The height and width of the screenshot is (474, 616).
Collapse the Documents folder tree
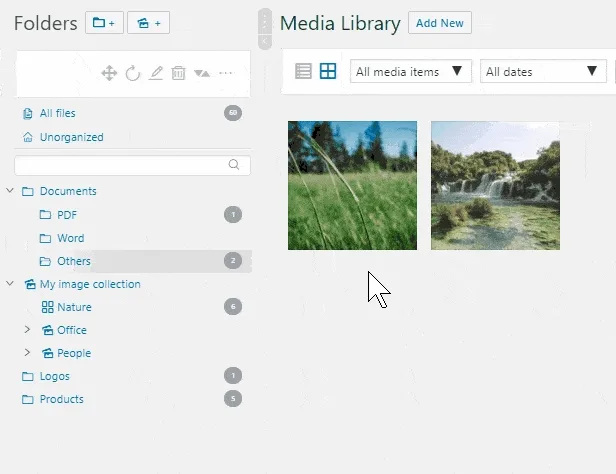(10, 191)
